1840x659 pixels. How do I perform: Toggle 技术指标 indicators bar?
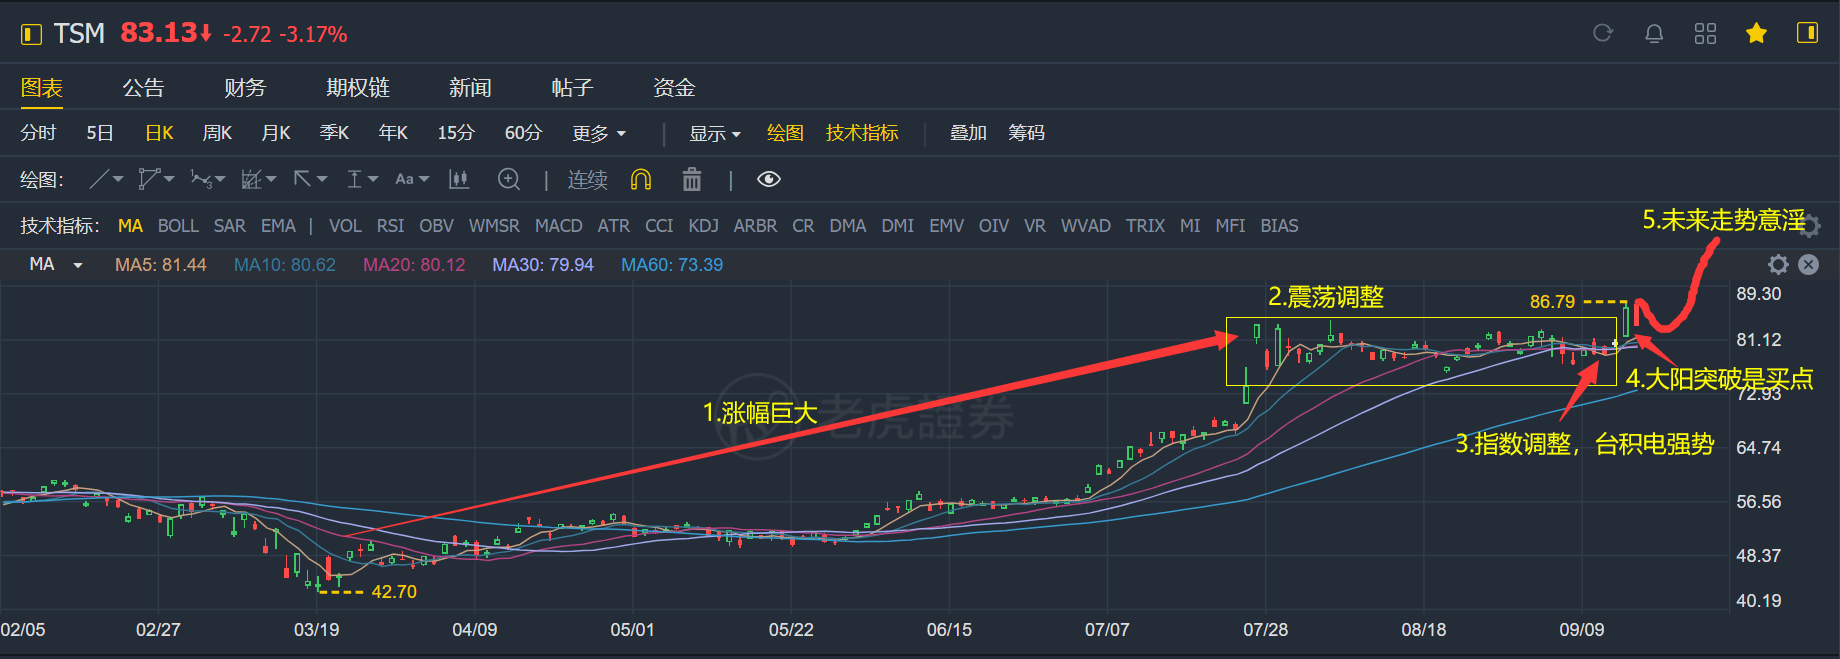pyautogui.click(x=862, y=133)
